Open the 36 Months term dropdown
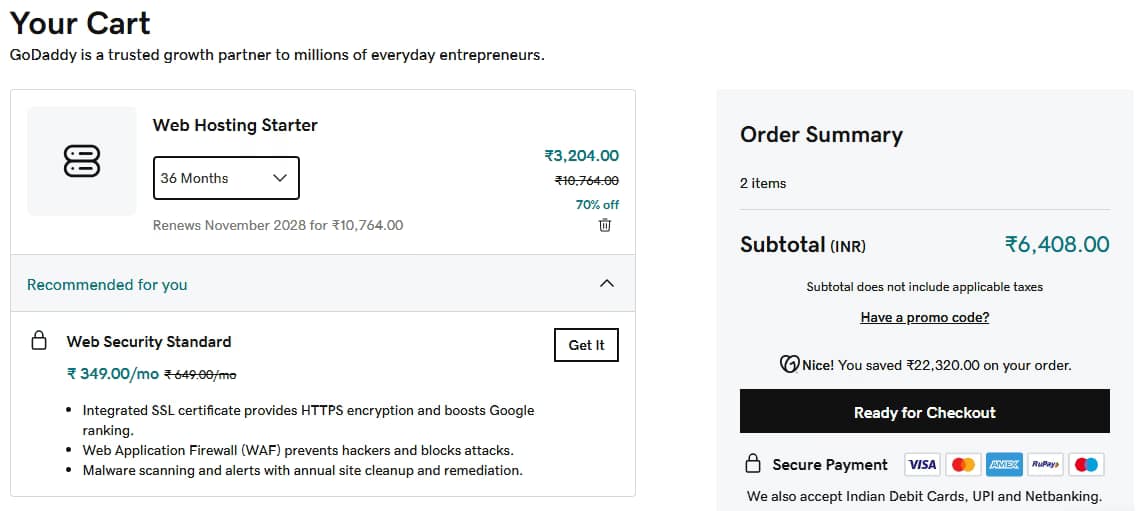The image size is (1136, 511). tap(225, 178)
